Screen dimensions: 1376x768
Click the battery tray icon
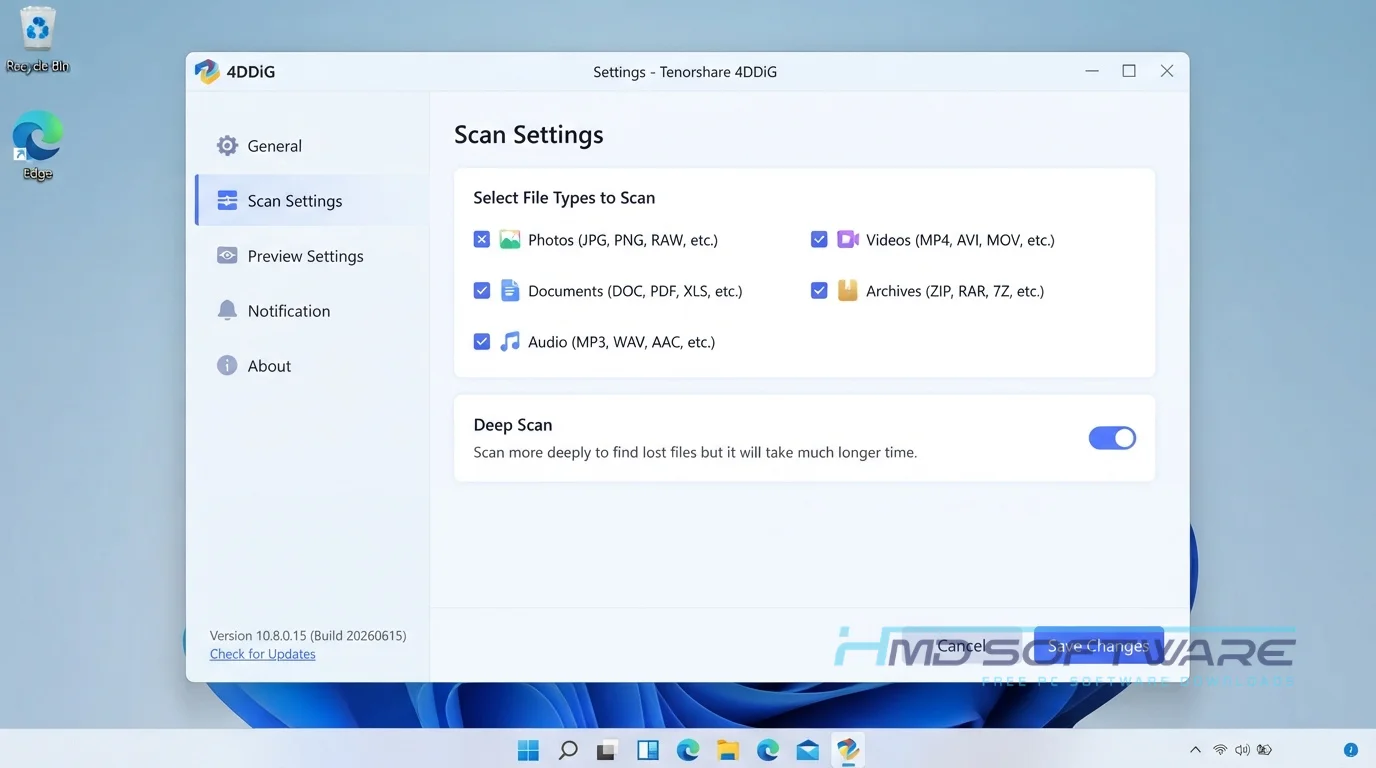(x=1265, y=750)
